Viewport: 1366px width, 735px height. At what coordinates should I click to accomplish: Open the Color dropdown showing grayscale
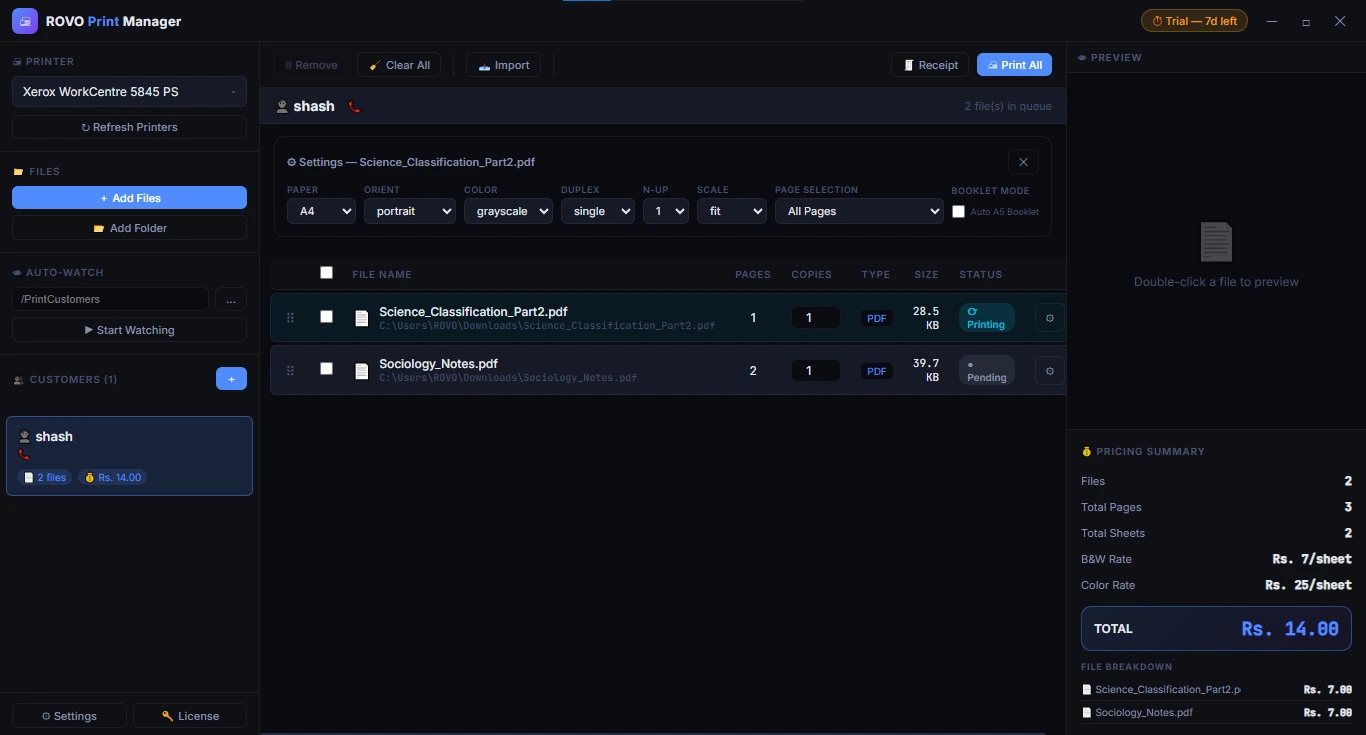coord(508,211)
